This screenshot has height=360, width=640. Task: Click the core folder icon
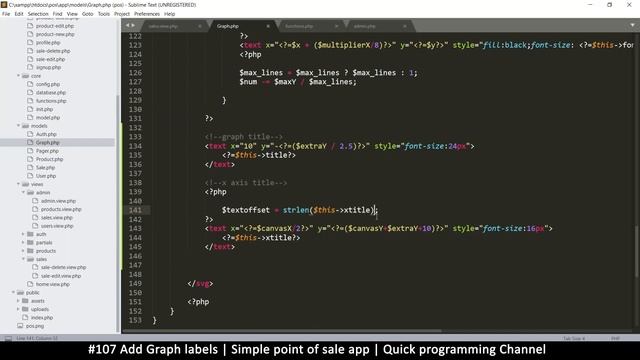pyautogui.click(x=25, y=76)
